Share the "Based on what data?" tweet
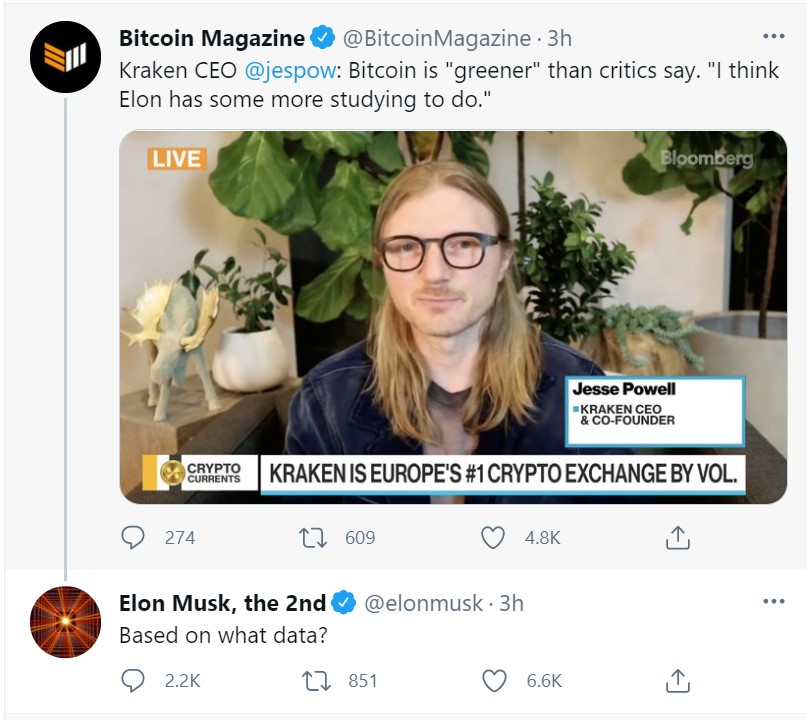This screenshot has width=807, height=720. click(x=677, y=681)
